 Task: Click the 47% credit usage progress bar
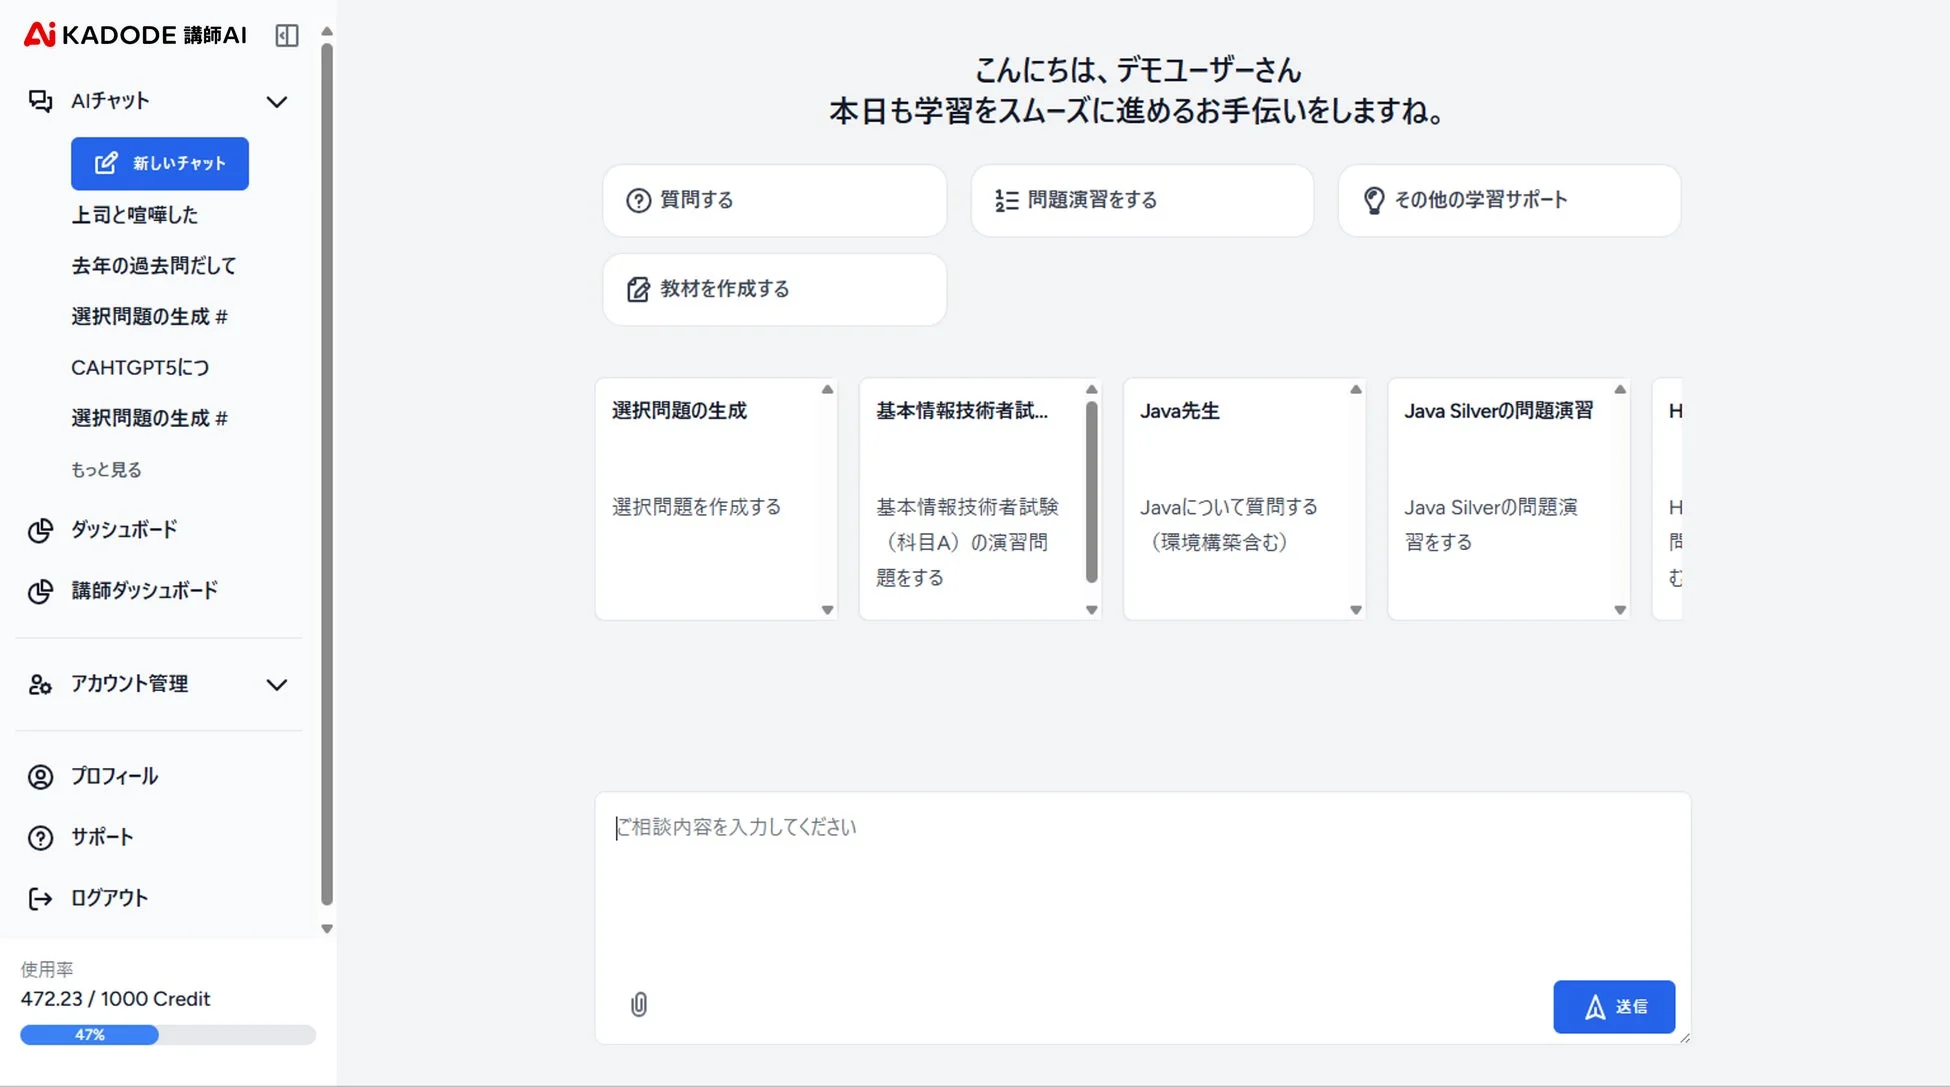(89, 1034)
